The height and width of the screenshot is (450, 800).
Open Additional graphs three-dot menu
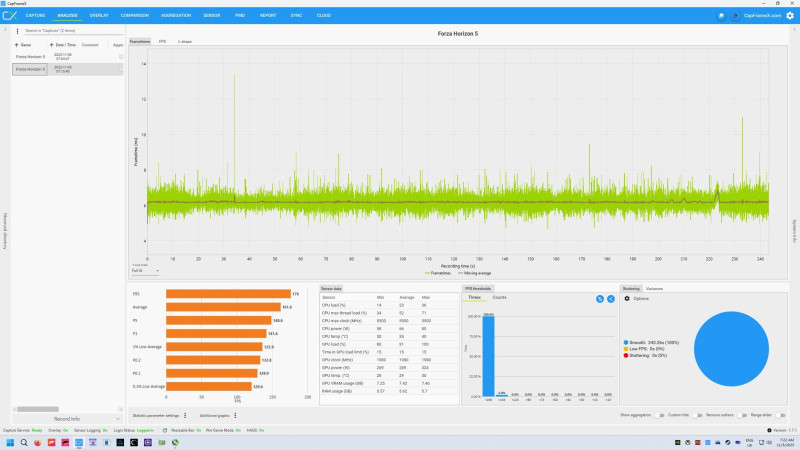[x=235, y=415]
